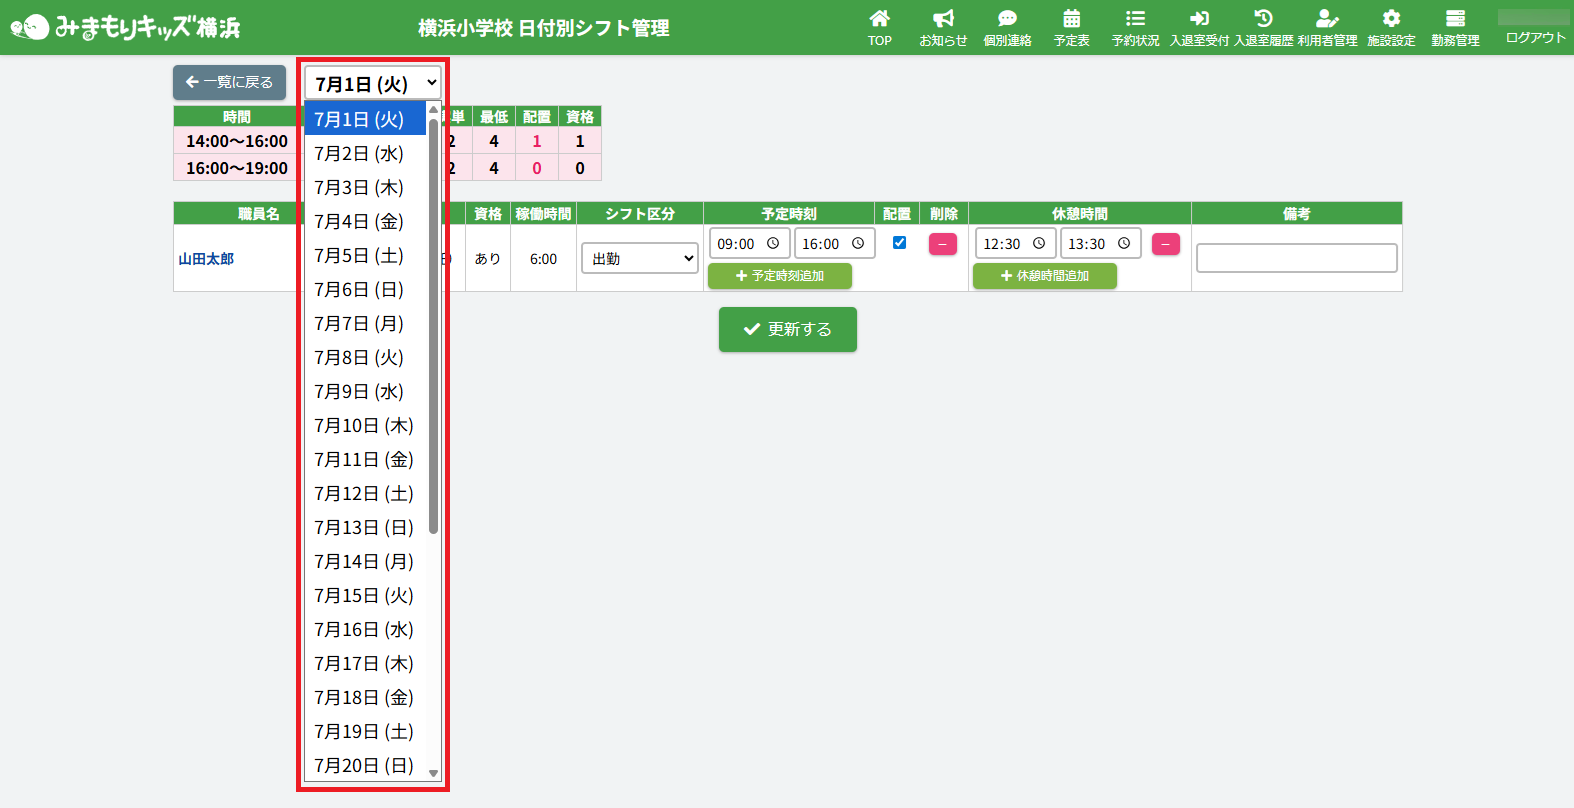Select 7月10日 (木) from the date list
Image resolution: width=1574 pixels, height=808 pixels.
(363, 426)
